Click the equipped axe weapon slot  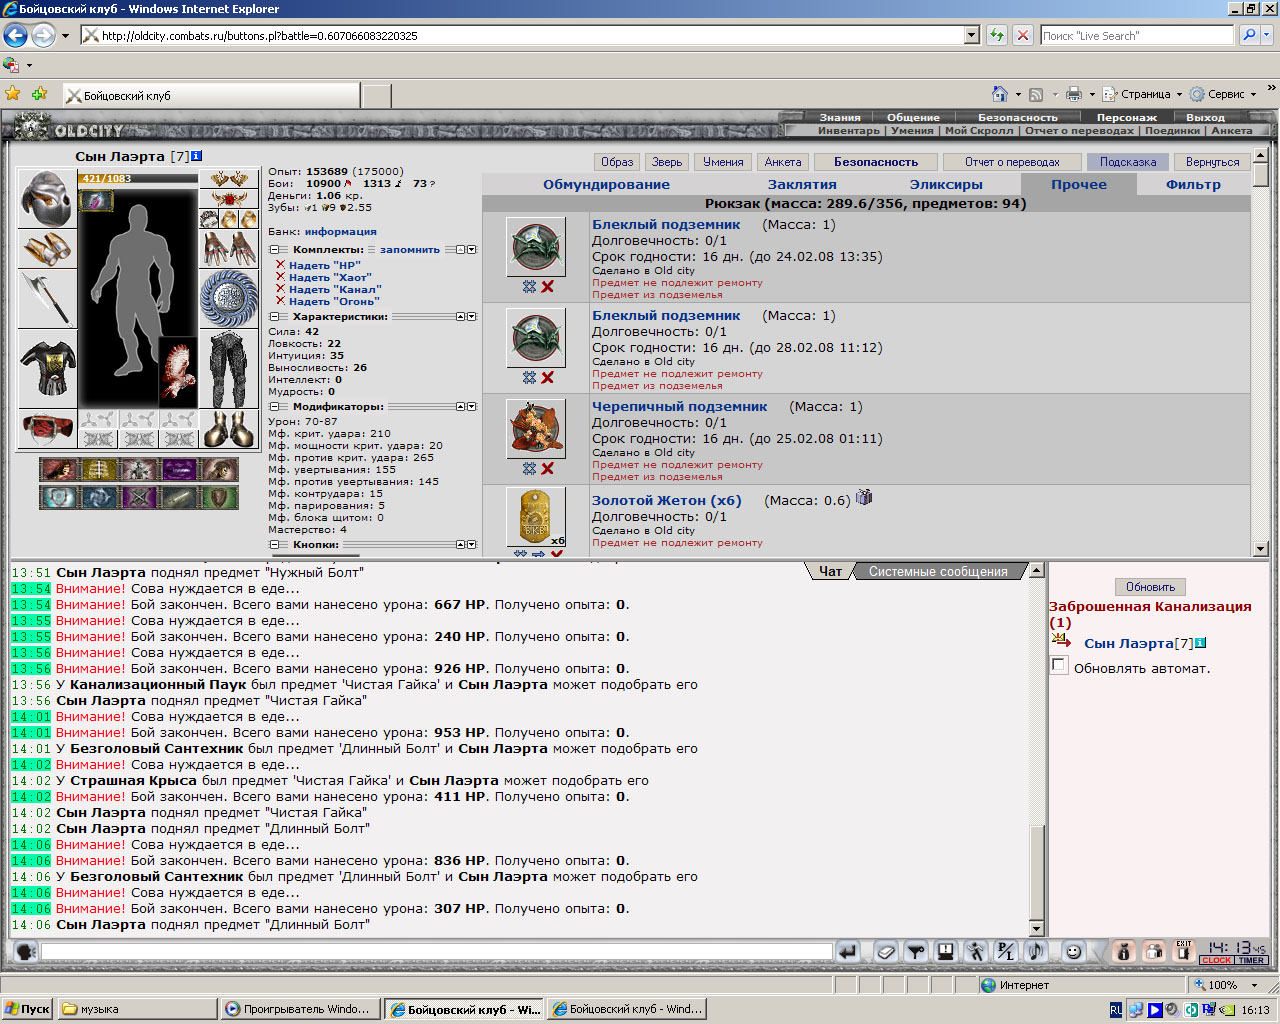(47, 298)
